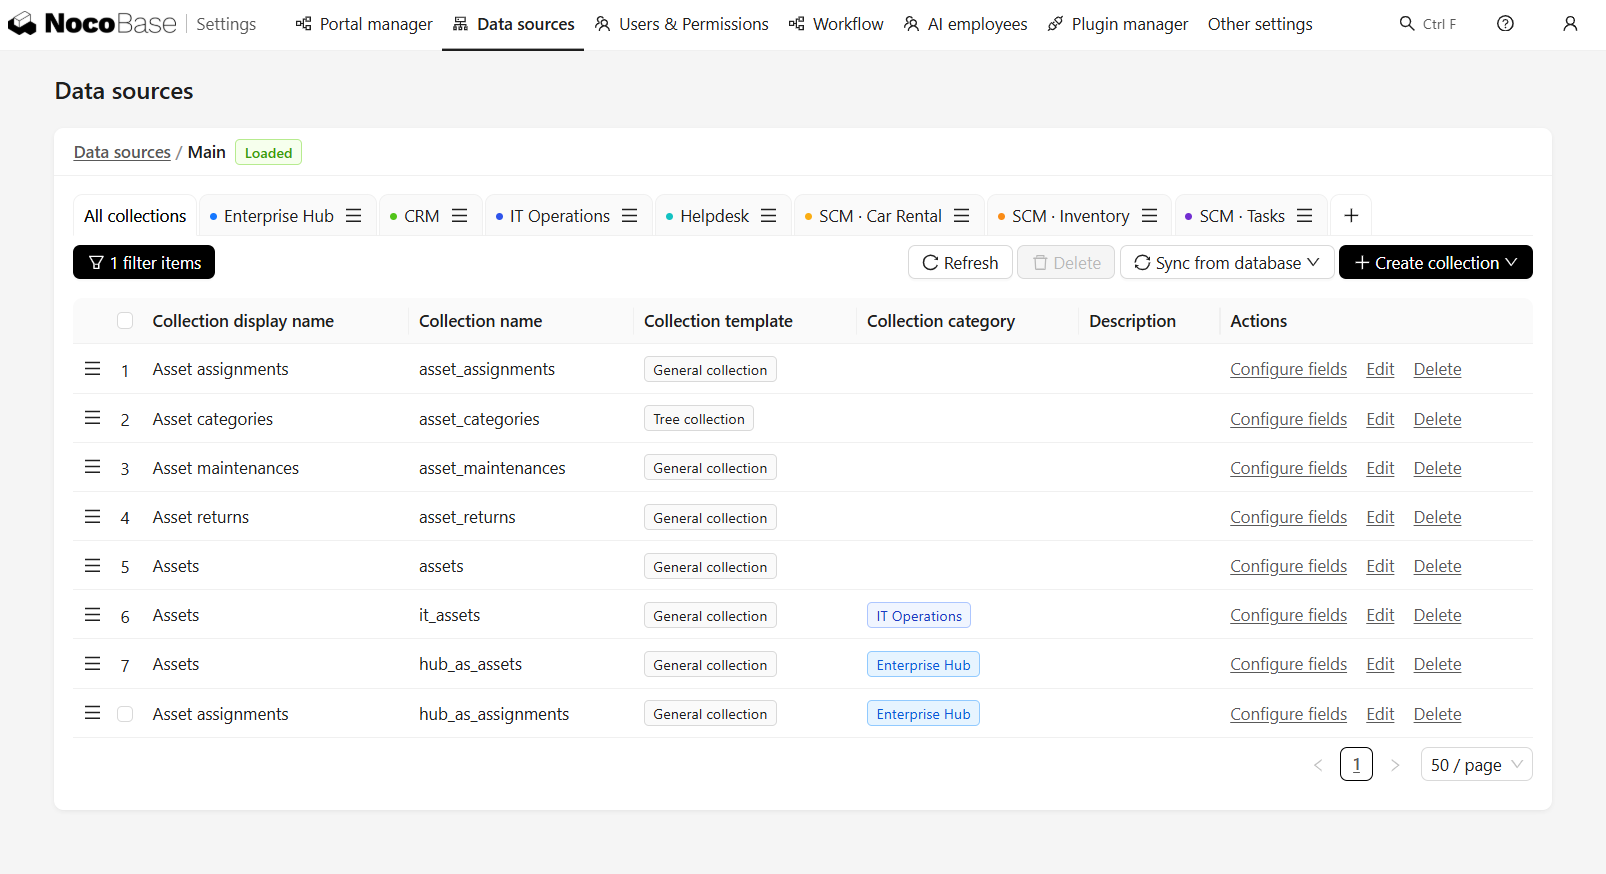The image size is (1606, 874).
Task: Click the Enterprise Hub tag on hub_as_assets row
Action: (x=923, y=665)
